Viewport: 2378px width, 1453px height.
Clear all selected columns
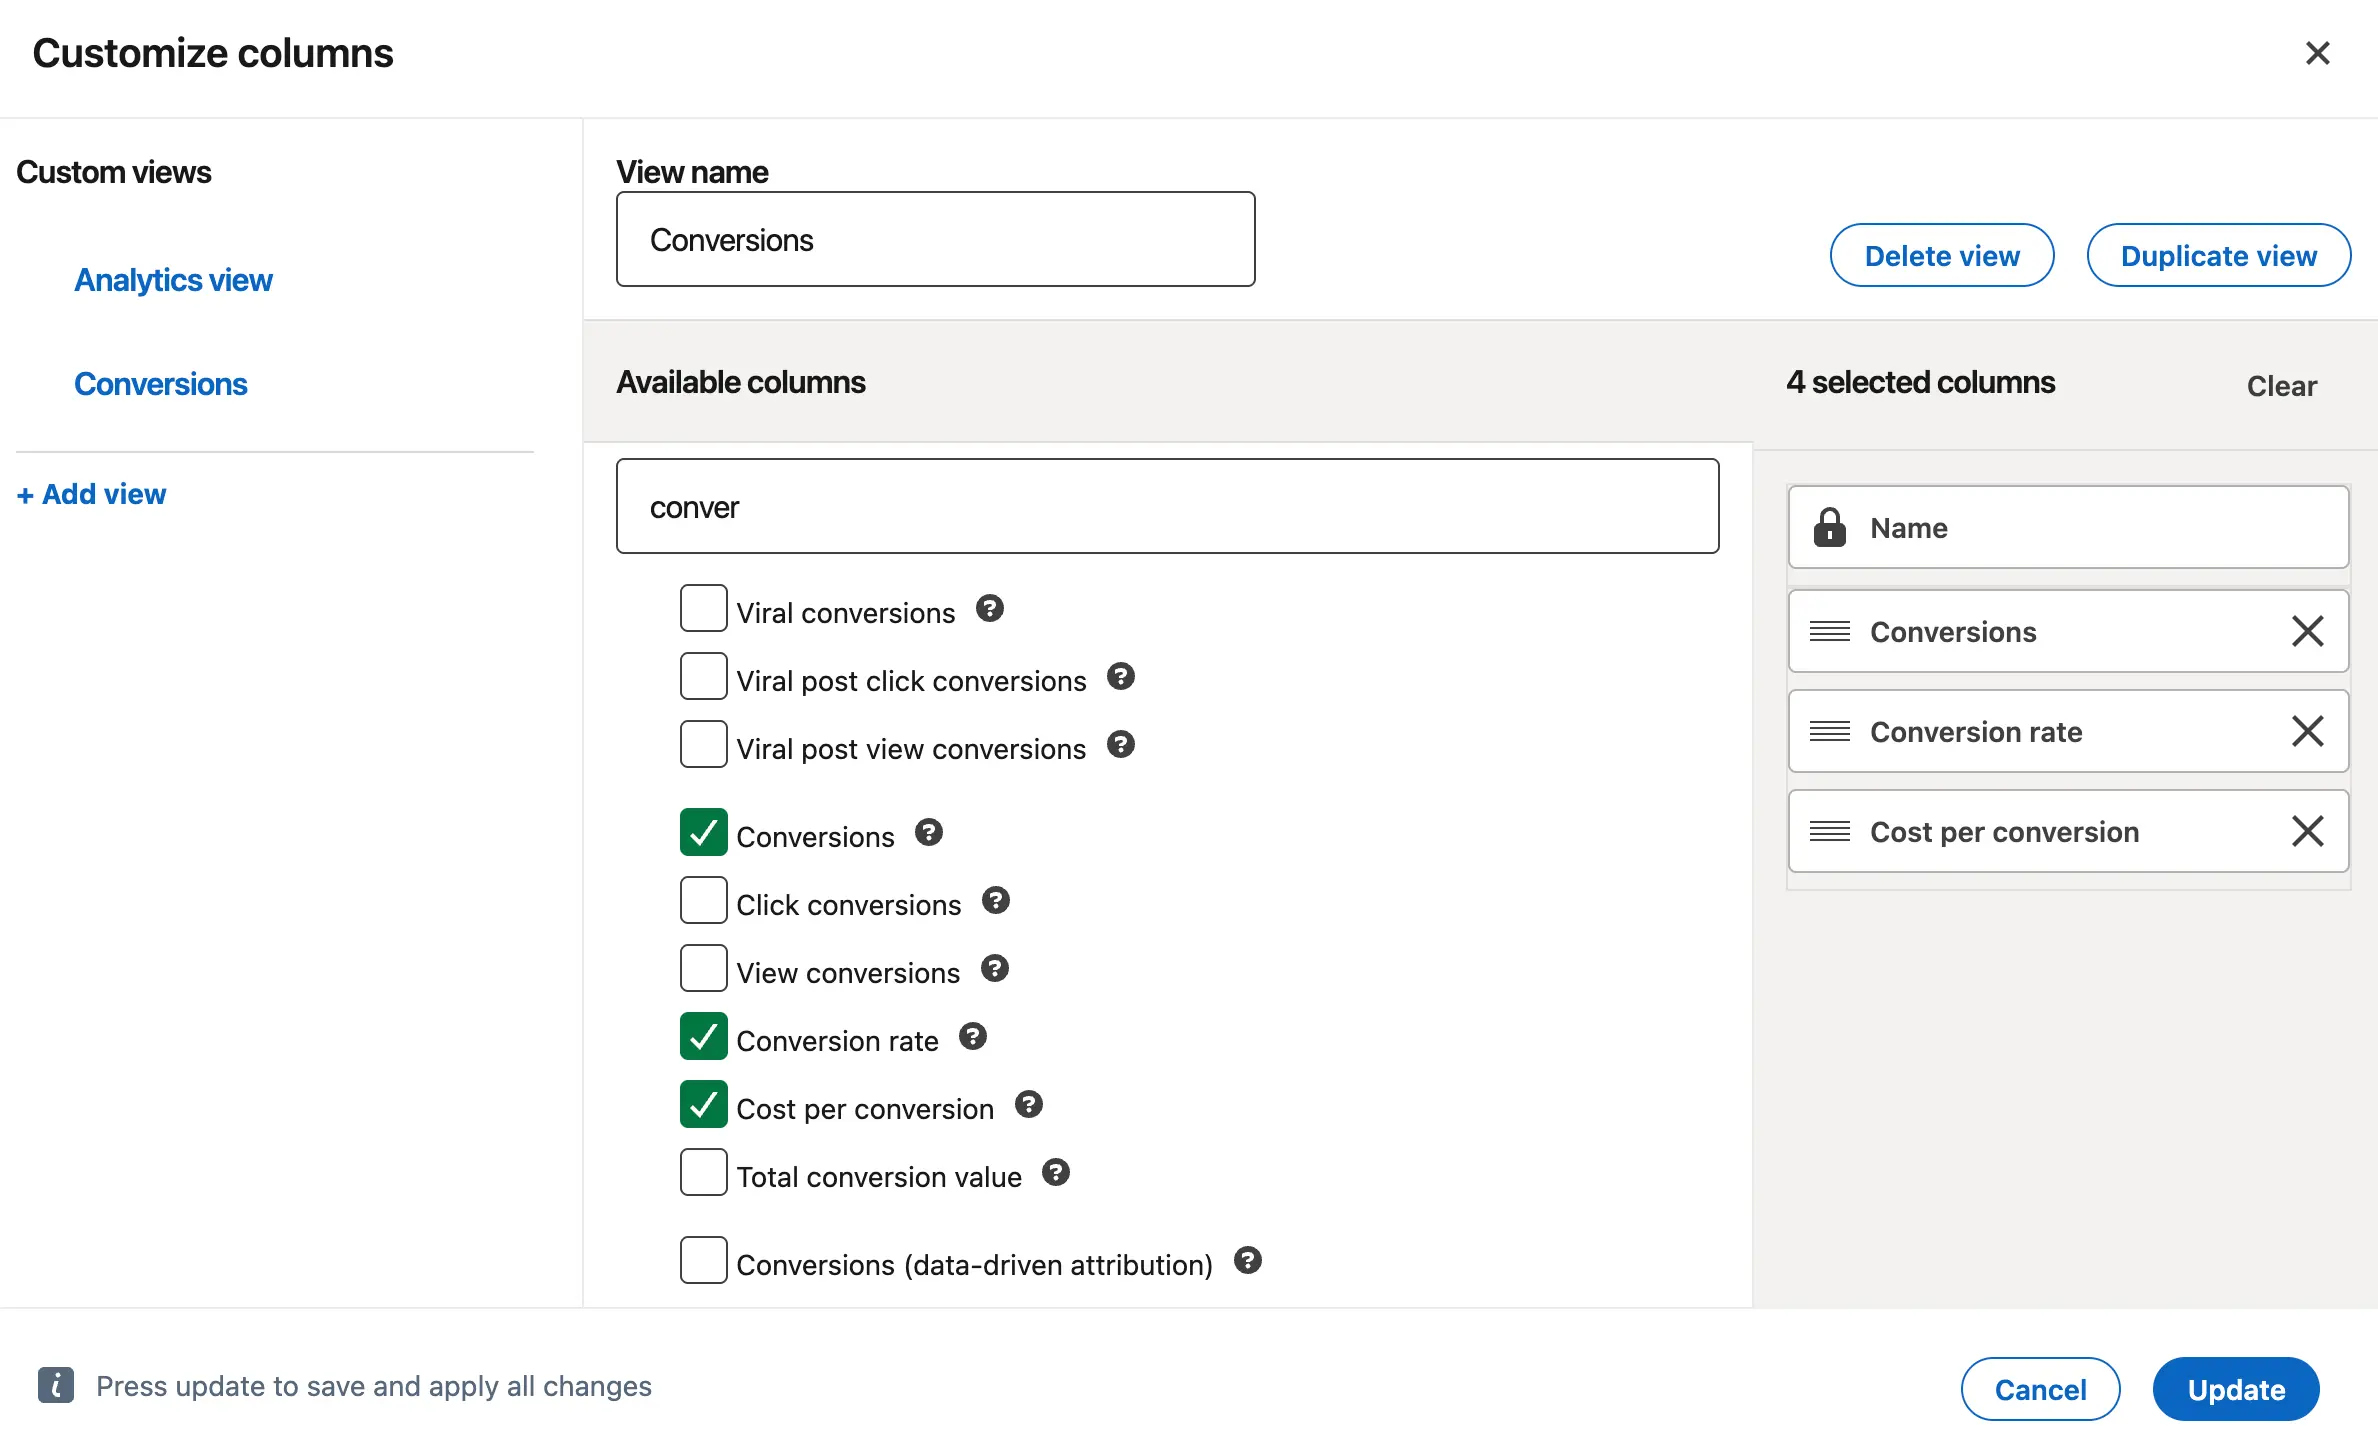coord(2281,386)
